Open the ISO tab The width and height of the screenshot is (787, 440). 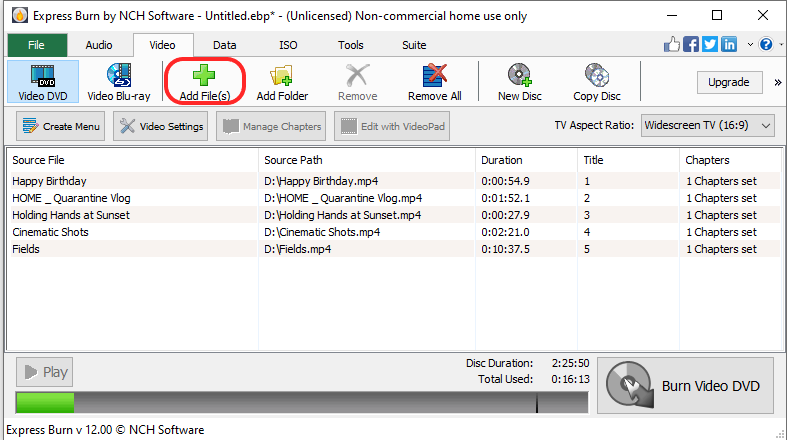(287, 45)
